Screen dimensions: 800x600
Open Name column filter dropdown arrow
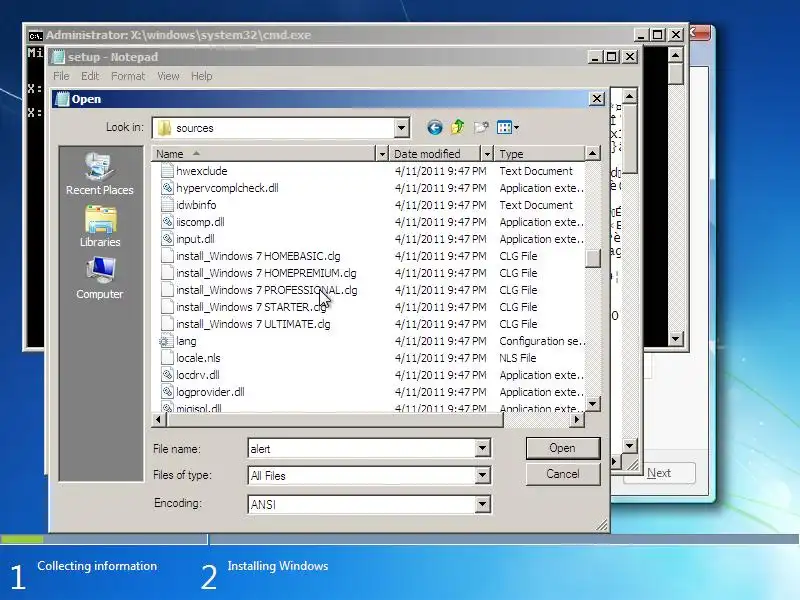[382, 154]
